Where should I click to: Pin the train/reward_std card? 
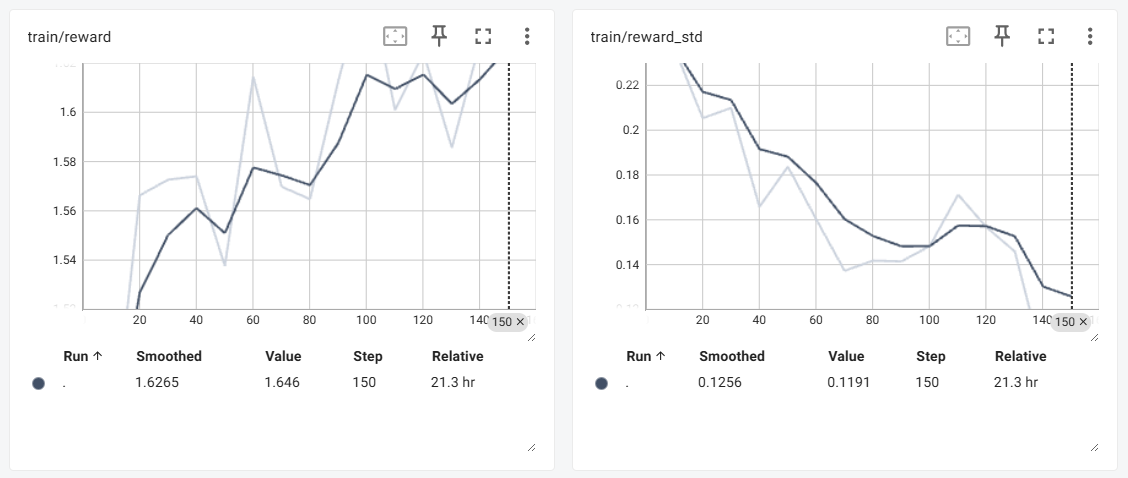pos(1002,37)
